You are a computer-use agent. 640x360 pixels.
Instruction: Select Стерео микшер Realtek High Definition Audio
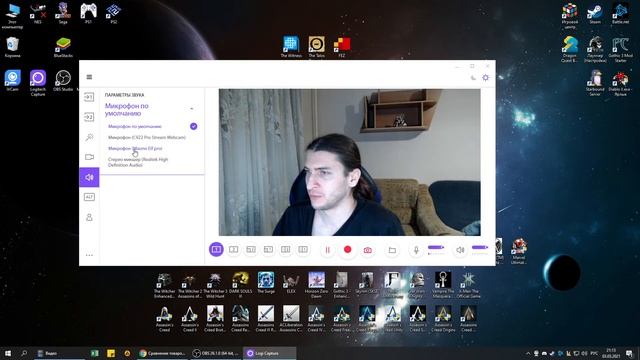coord(138,162)
